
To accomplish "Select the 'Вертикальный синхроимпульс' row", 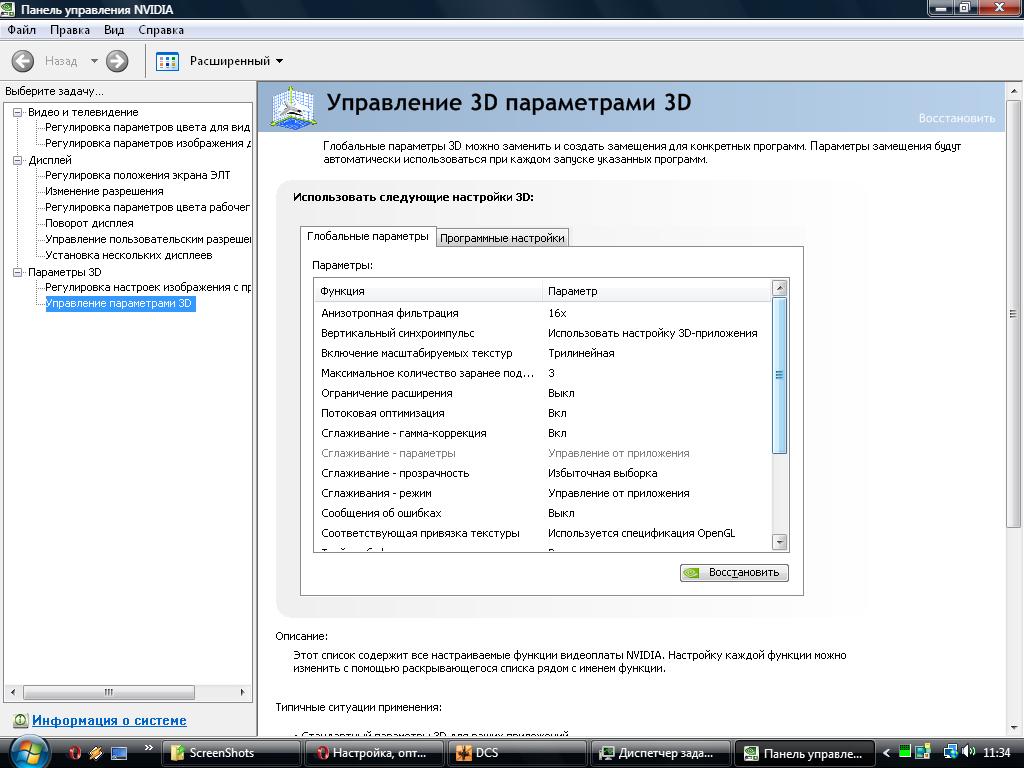I will pos(543,333).
